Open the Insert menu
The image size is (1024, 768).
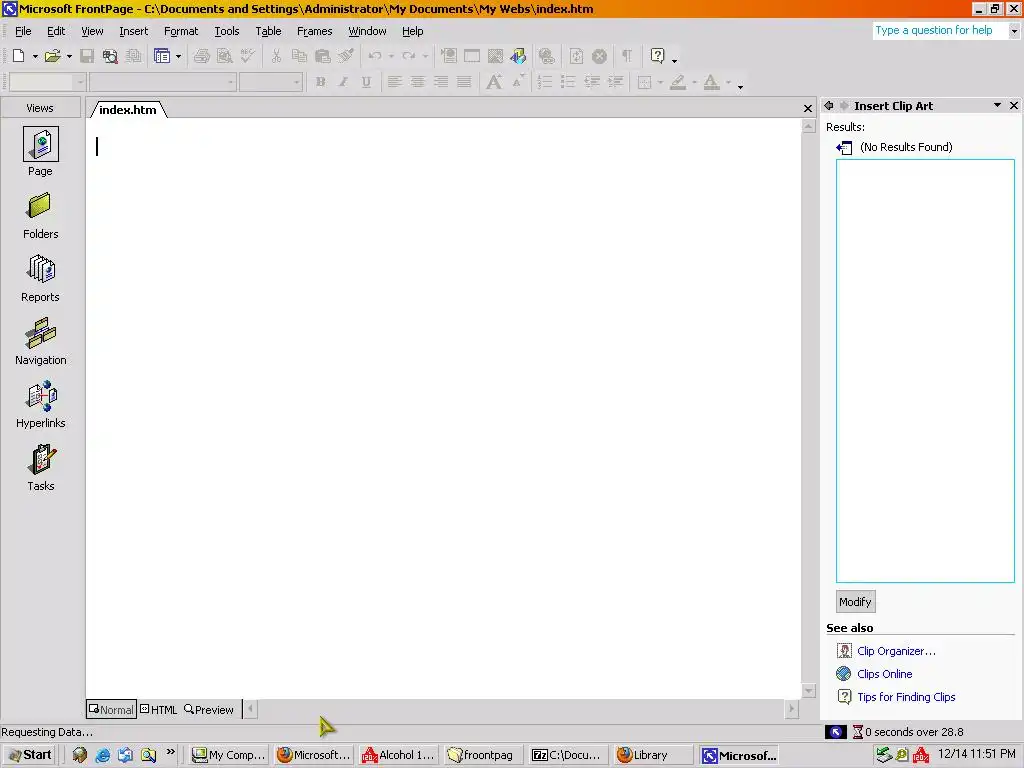click(x=133, y=31)
